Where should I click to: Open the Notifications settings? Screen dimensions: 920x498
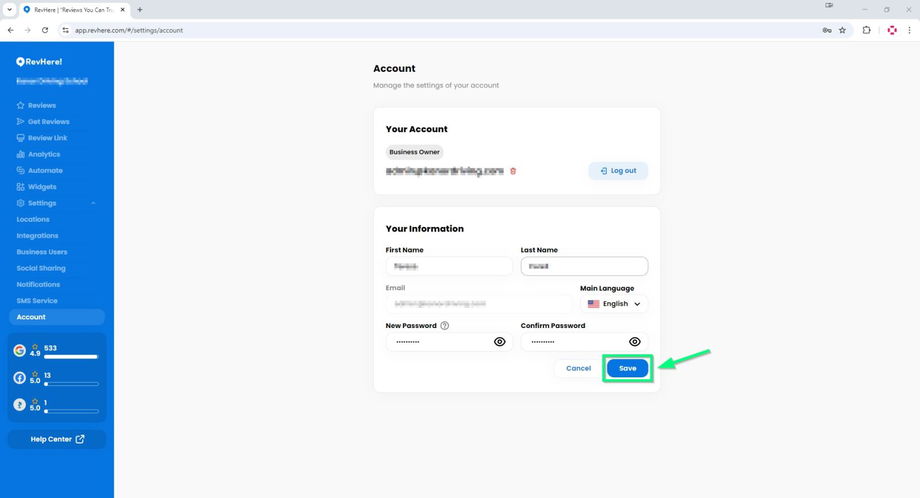point(38,284)
